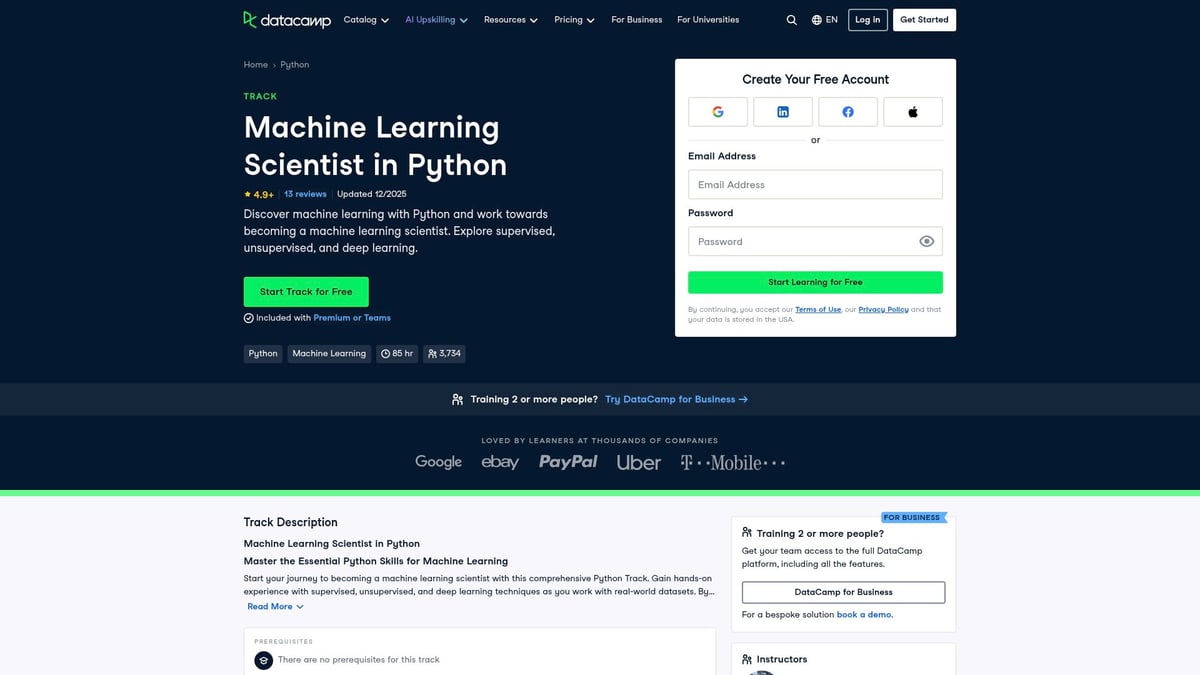Click the Get Started button
Viewport: 1200px width, 675px height.
[x=924, y=20]
